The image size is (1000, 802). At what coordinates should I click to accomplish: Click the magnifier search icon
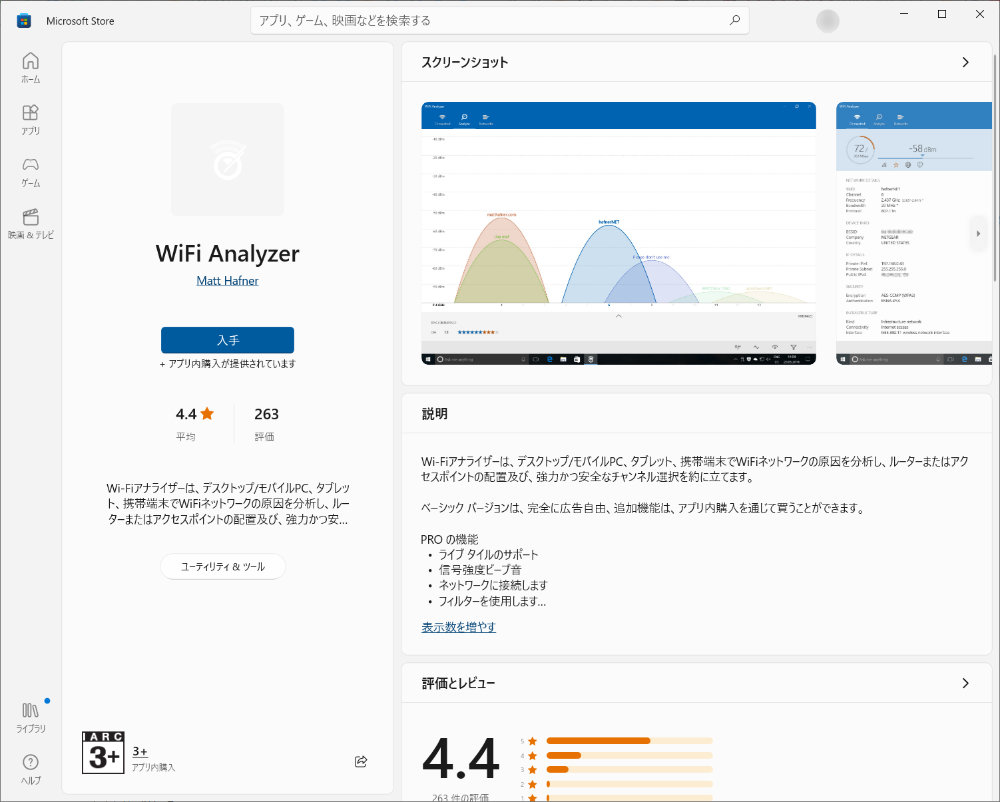735,20
